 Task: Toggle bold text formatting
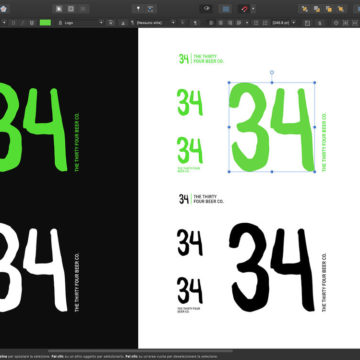13,23
